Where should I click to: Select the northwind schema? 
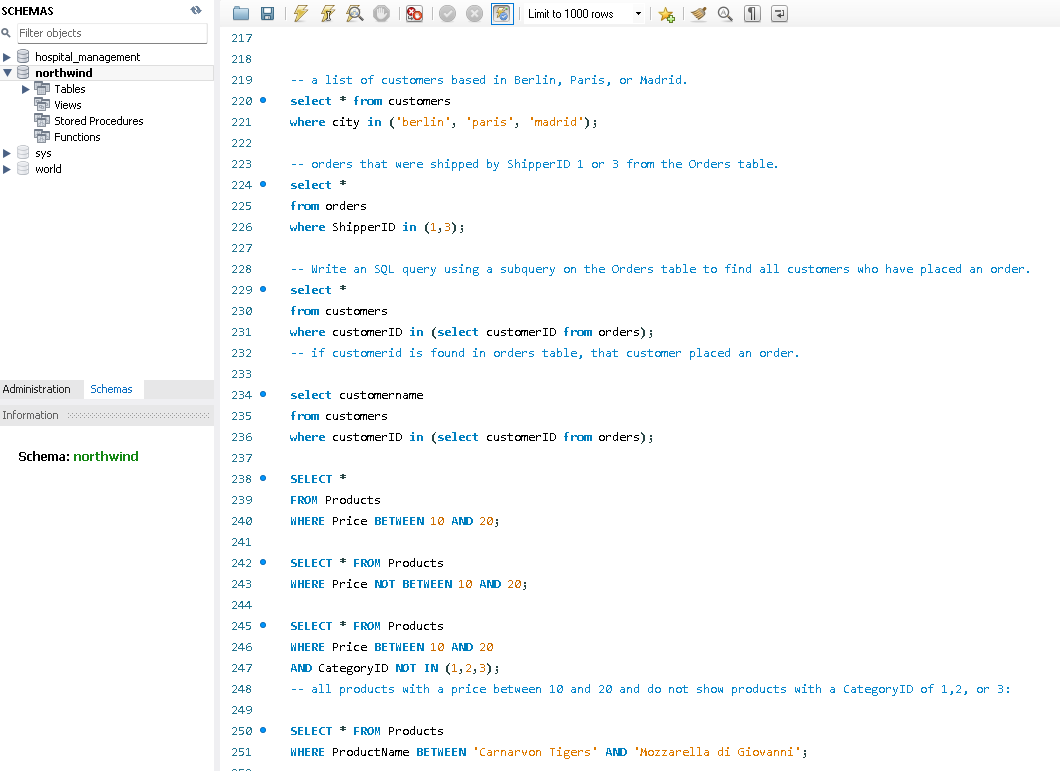pos(64,72)
